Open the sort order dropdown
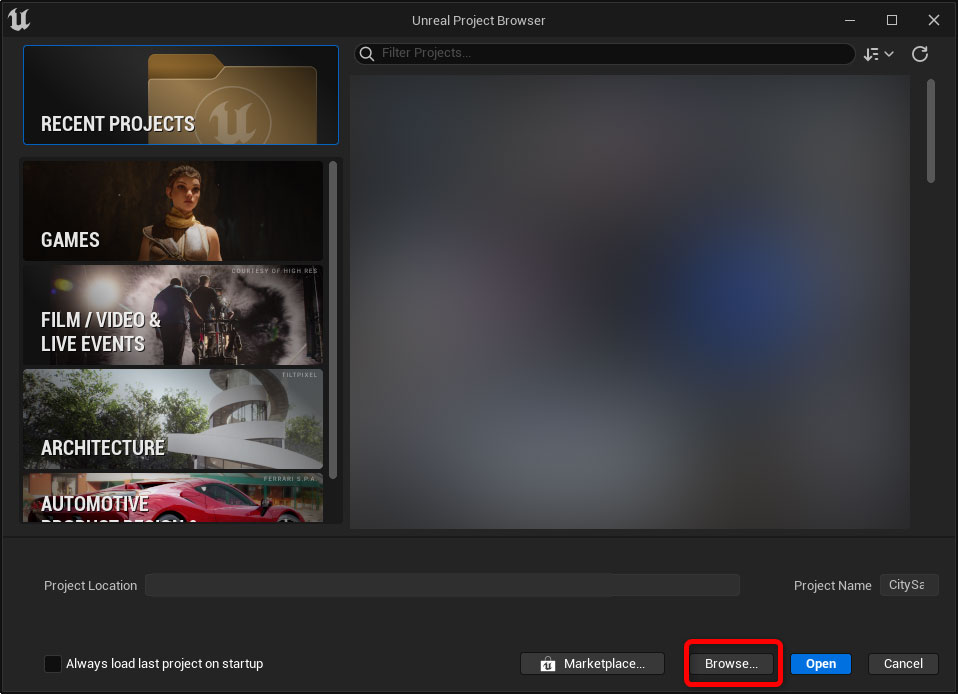 (879, 54)
